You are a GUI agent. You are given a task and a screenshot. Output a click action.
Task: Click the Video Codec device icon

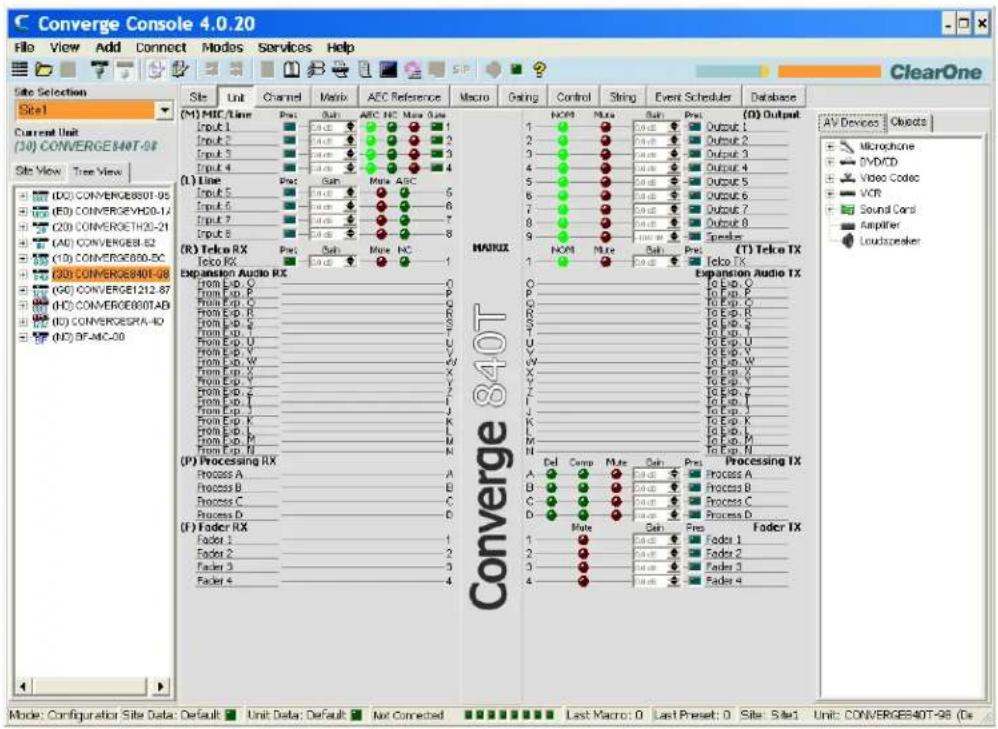(847, 178)
